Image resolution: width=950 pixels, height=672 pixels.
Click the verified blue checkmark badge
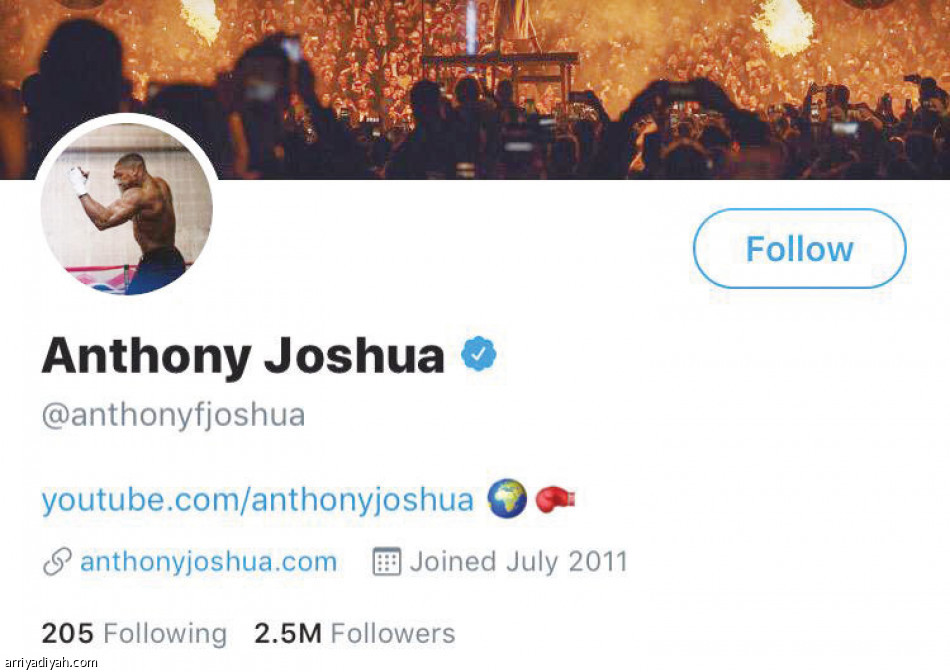pyautogui.click(x=479, y=355)
